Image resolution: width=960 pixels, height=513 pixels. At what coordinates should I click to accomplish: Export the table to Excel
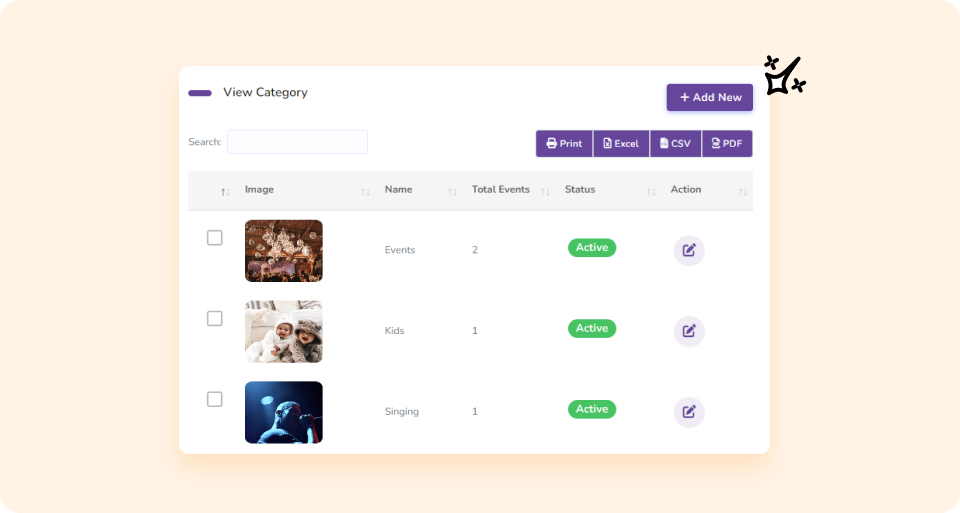click(621, 144)
